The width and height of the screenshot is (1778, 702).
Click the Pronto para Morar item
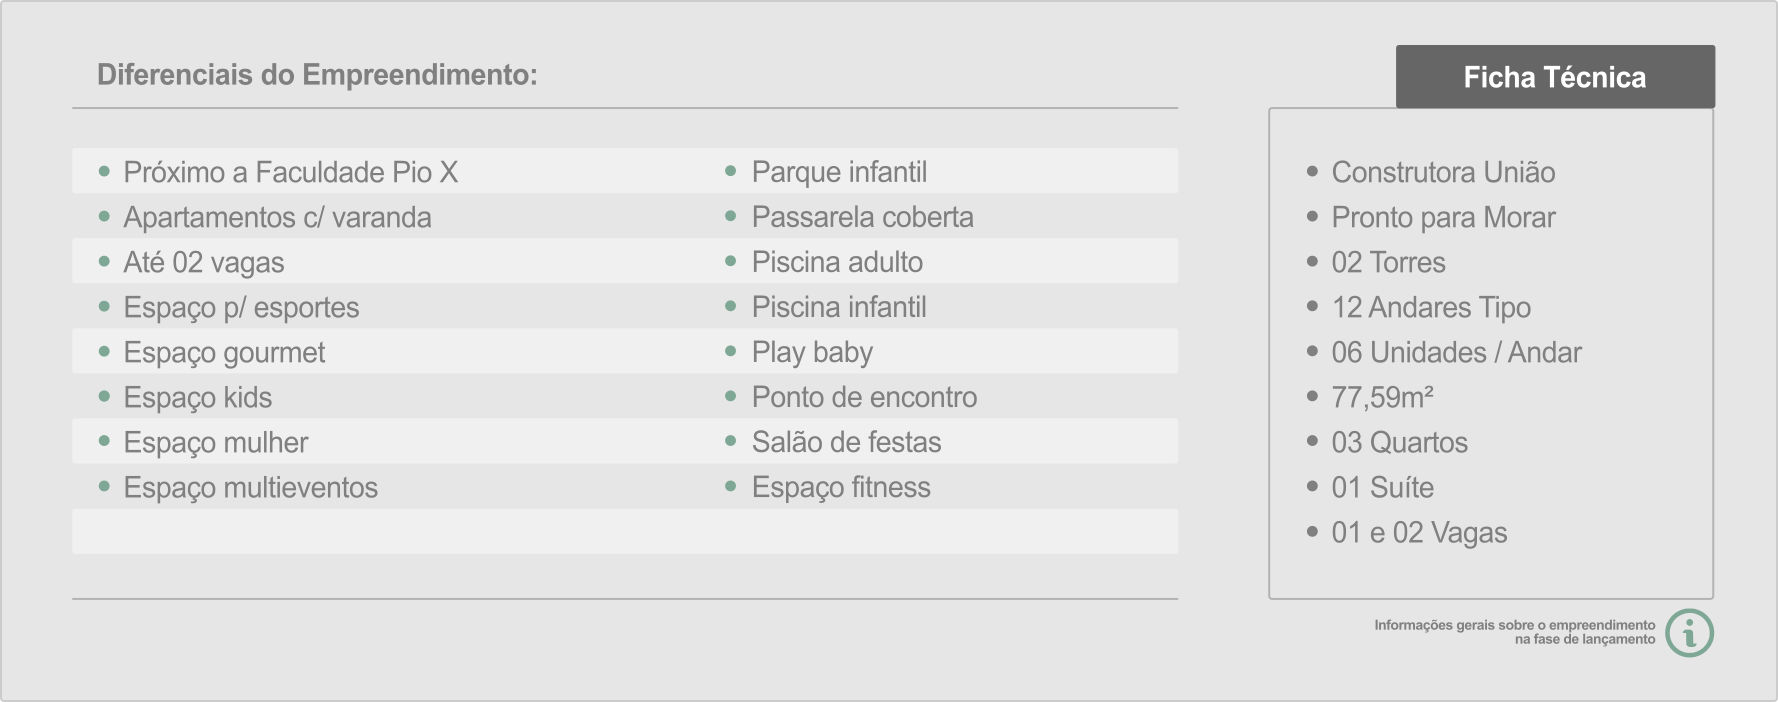[1443, 217]
